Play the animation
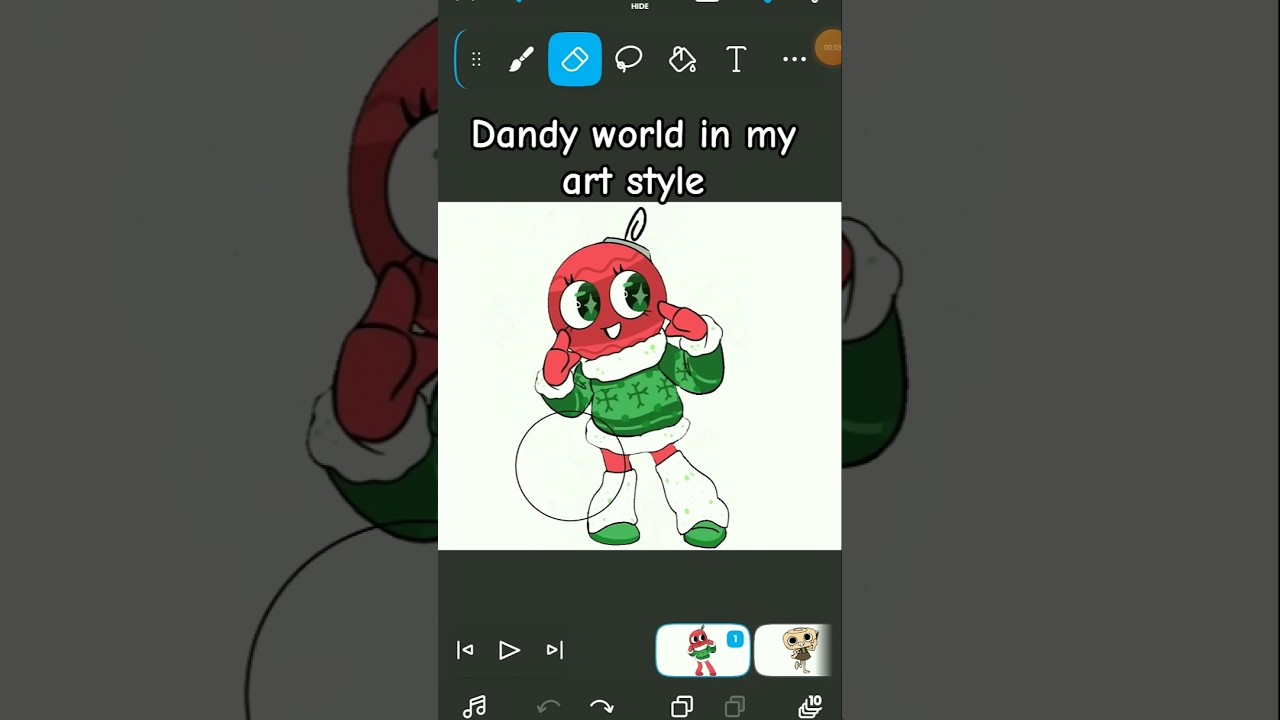Viewport: 1280px width, 720px height. (x=509, y=650)
